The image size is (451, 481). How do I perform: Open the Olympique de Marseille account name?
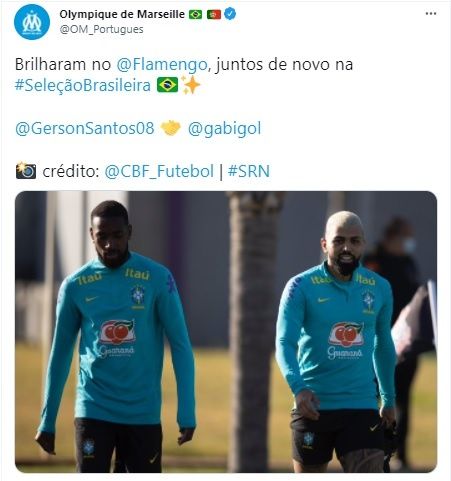point(122,14)
